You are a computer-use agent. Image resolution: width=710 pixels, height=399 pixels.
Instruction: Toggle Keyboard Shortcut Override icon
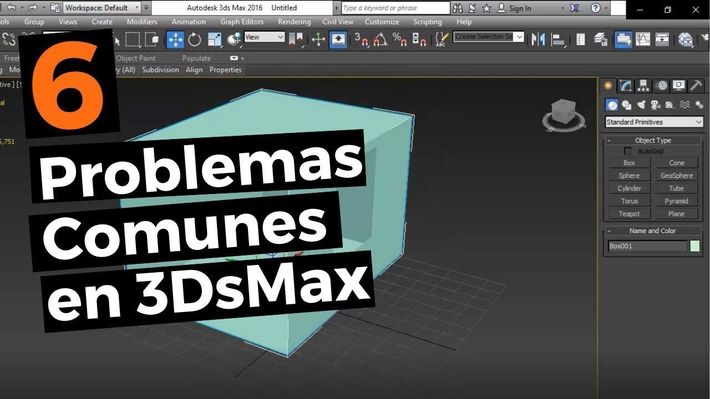[x=338, y=40]
